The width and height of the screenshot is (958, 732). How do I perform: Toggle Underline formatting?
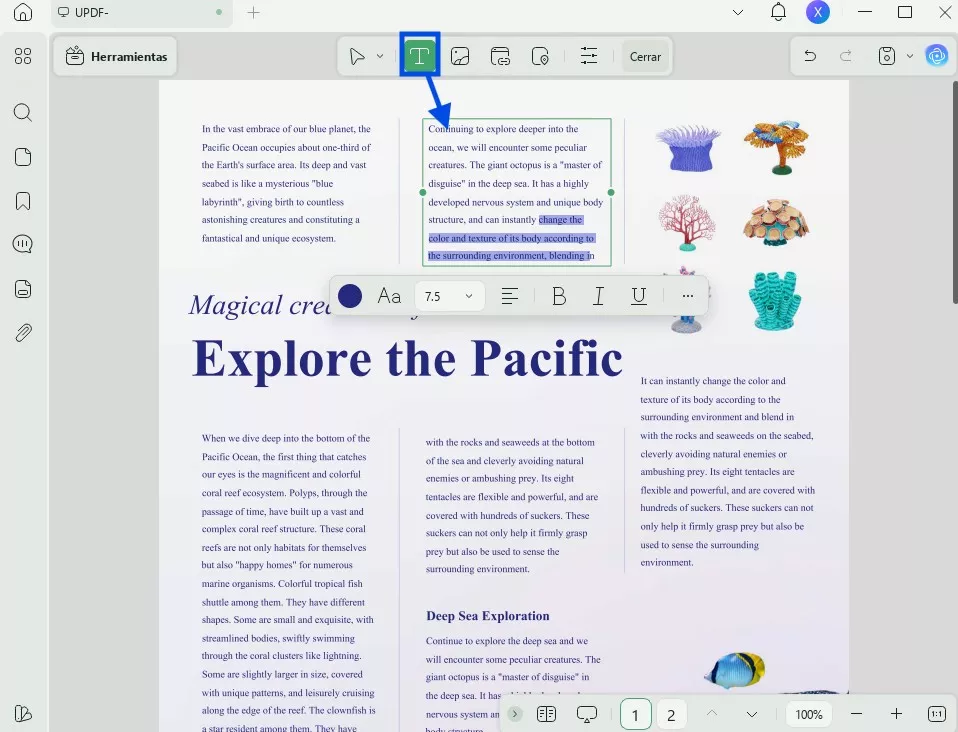click(638, 296)
